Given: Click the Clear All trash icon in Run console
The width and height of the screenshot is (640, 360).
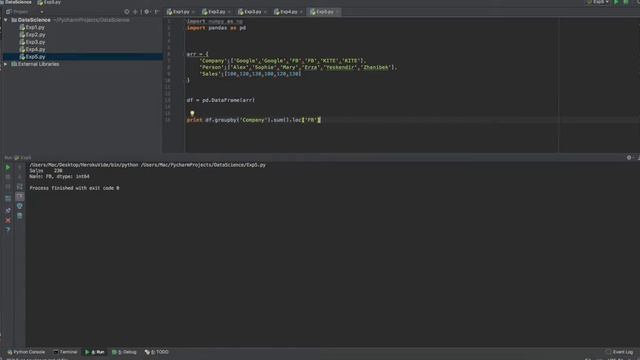Looking at the screenshot, I should (20, 216).
